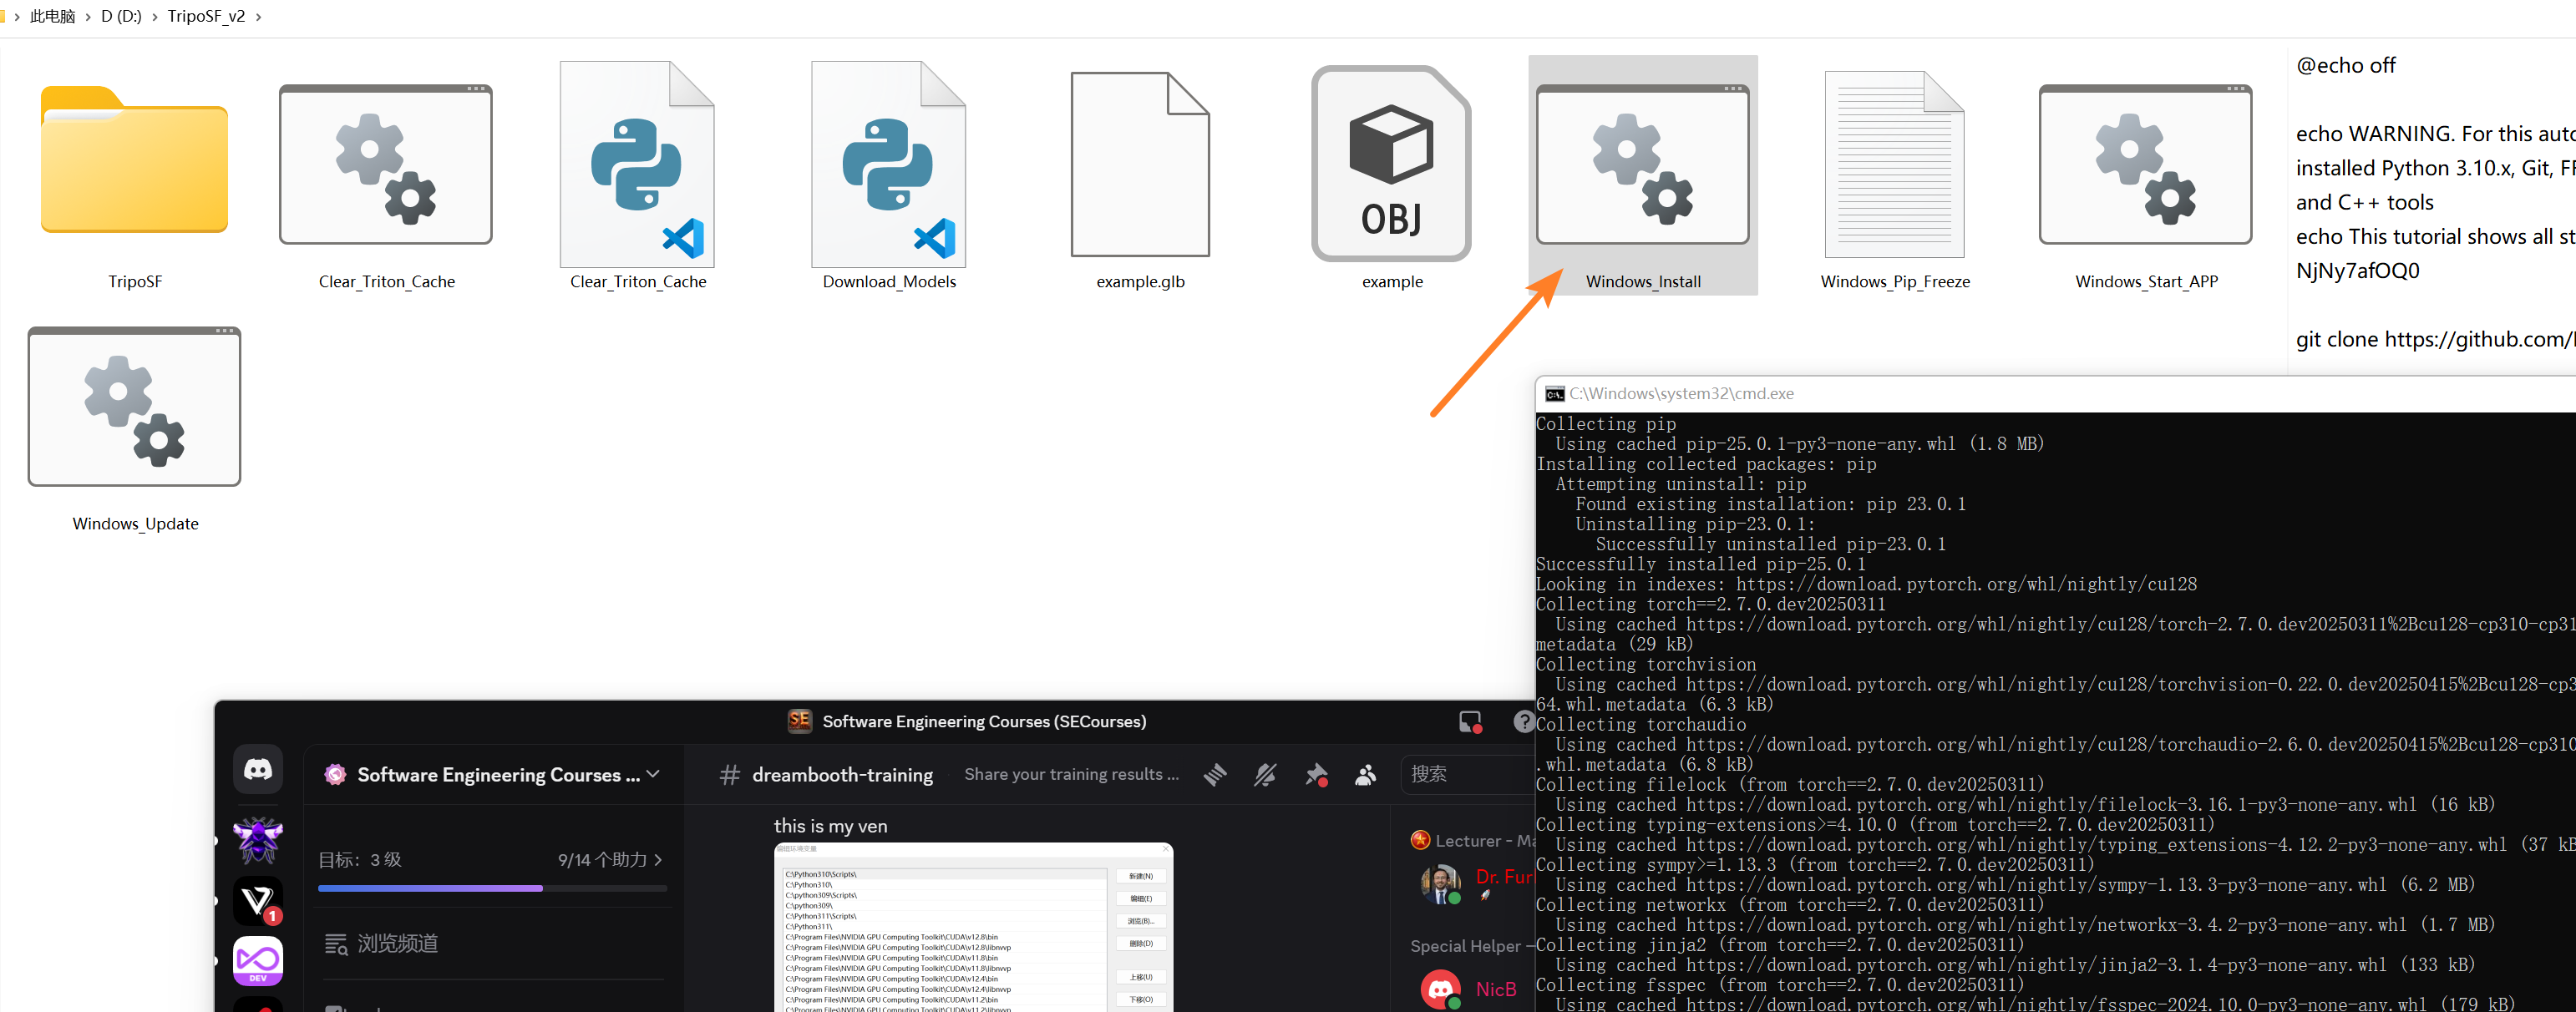Open Discord direct messages home icon
This screenshot has height=1012, width=2576.
[x=258, y=769]
